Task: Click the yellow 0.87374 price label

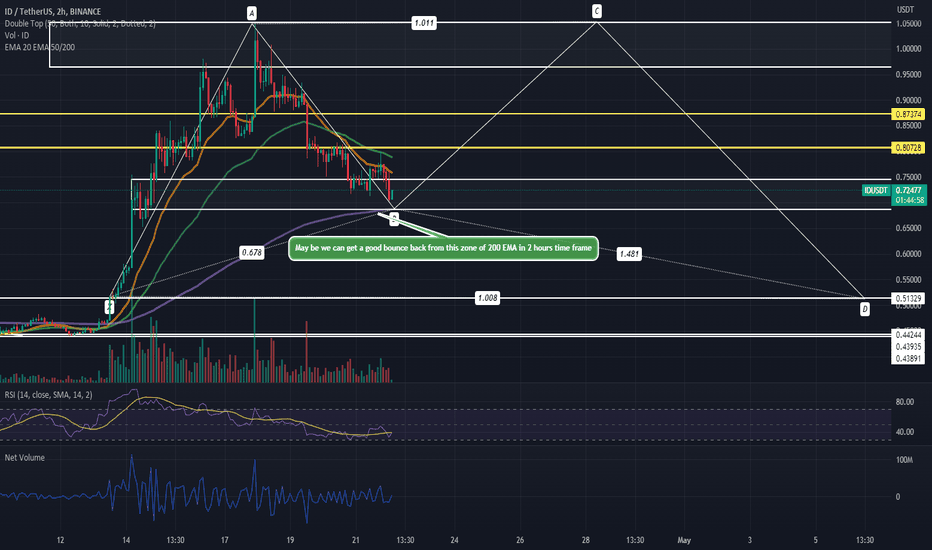Action: click(908, 114)
